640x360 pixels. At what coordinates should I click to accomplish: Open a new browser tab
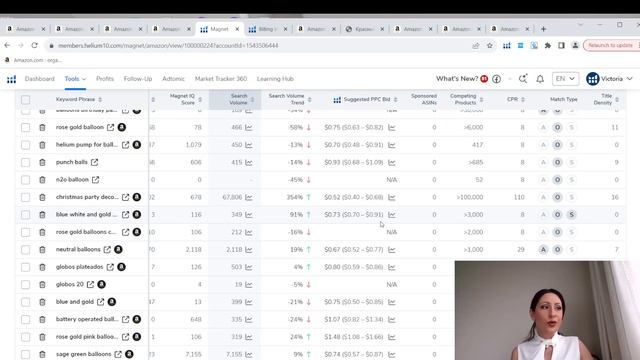tap(543, 29)
